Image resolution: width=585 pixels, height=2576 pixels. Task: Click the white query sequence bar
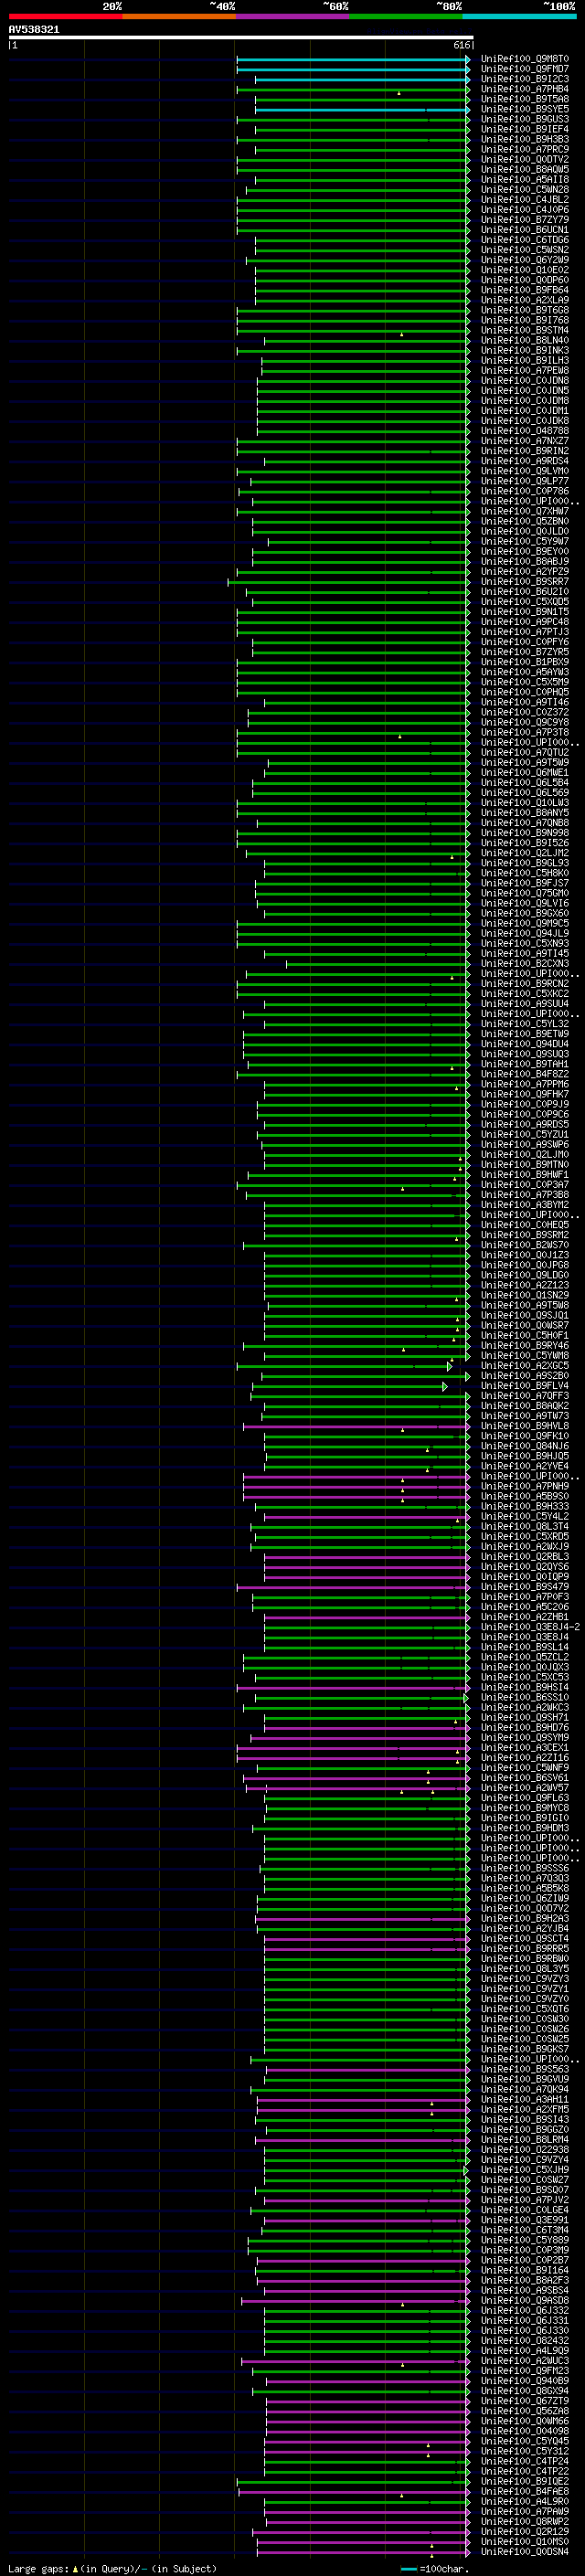tap(241, 38)
